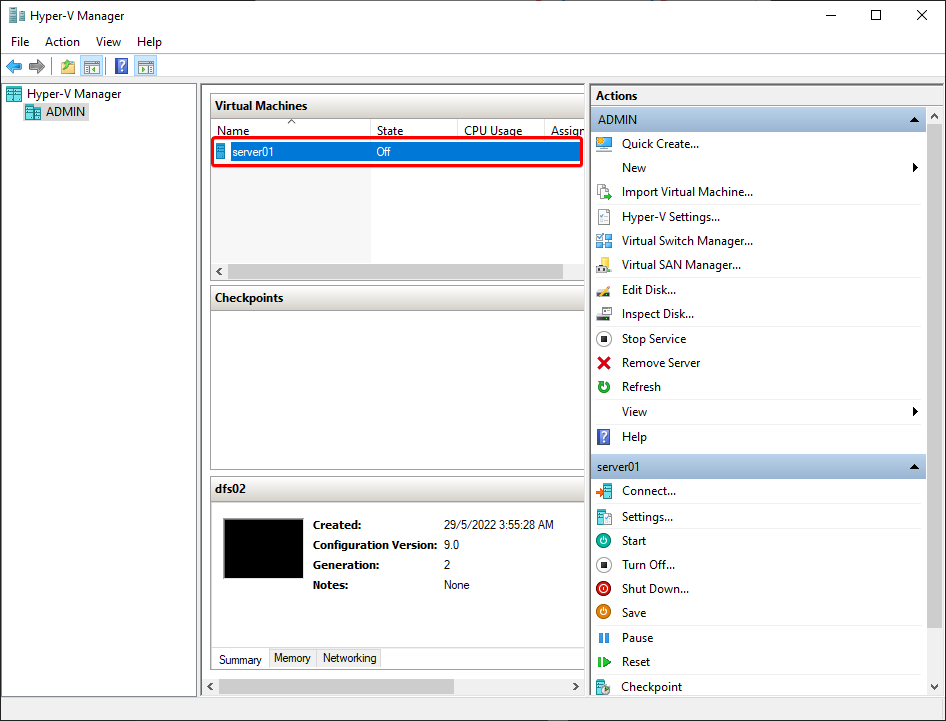Collapse the server01 actions section
The image size is (946, 721).
tap(914, 466)
